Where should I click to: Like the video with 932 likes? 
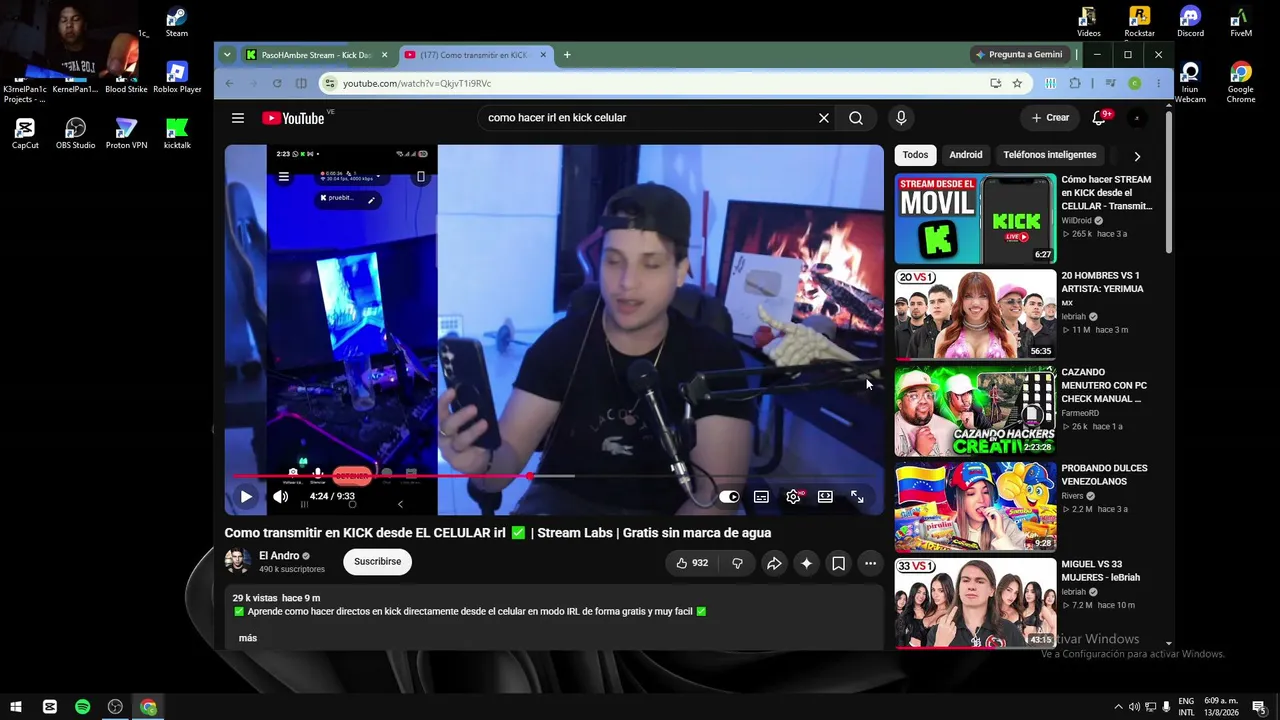tap(692, 563)
